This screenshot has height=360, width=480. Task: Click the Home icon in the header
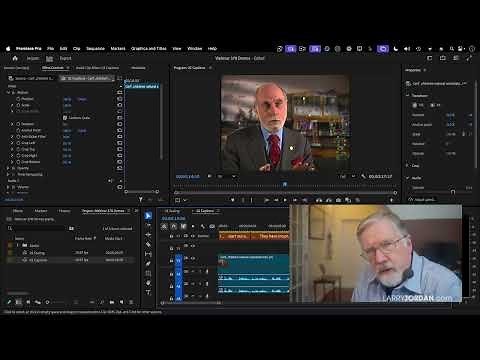pos(15,58)
